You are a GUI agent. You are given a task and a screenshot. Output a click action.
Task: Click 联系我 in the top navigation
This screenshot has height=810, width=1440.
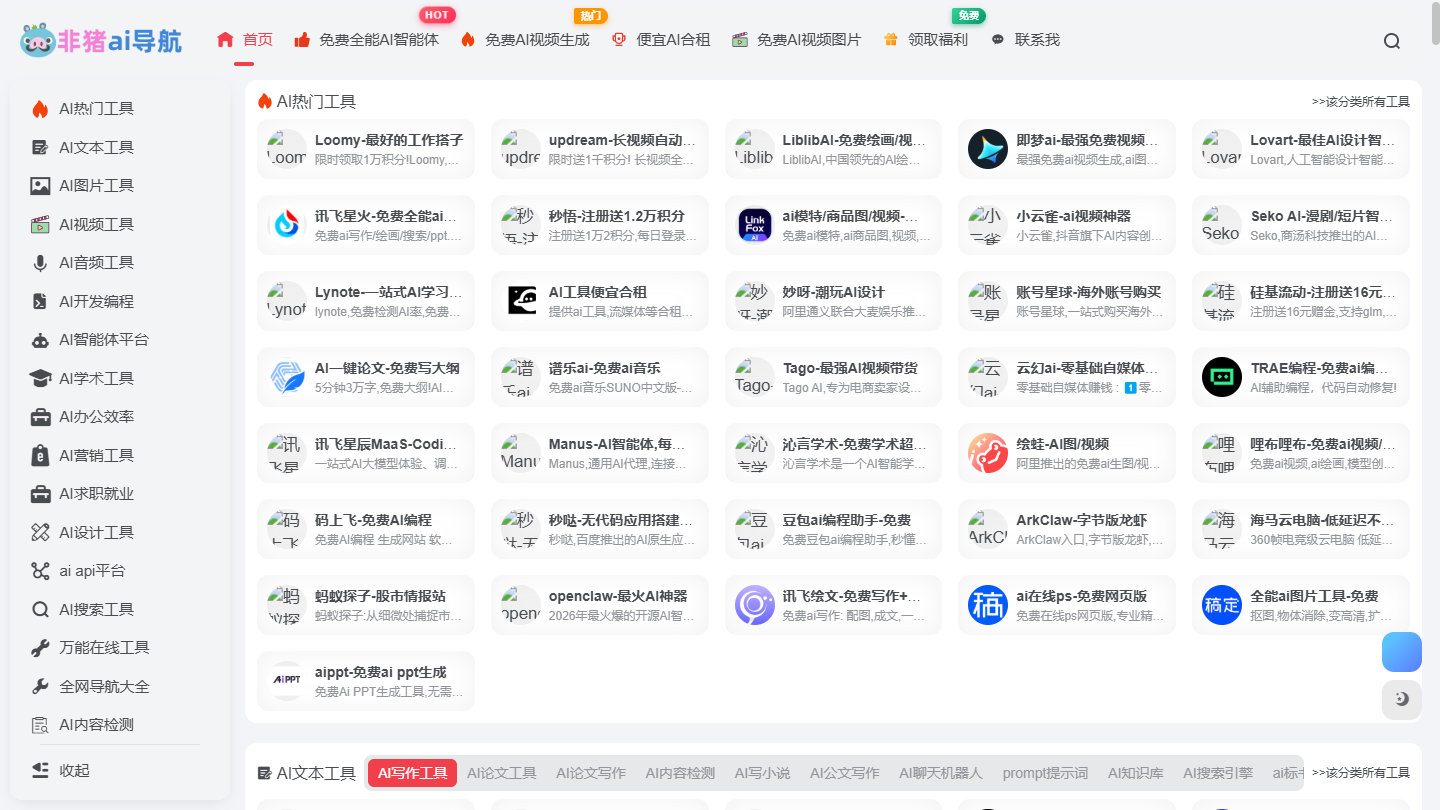(1025, 40)
